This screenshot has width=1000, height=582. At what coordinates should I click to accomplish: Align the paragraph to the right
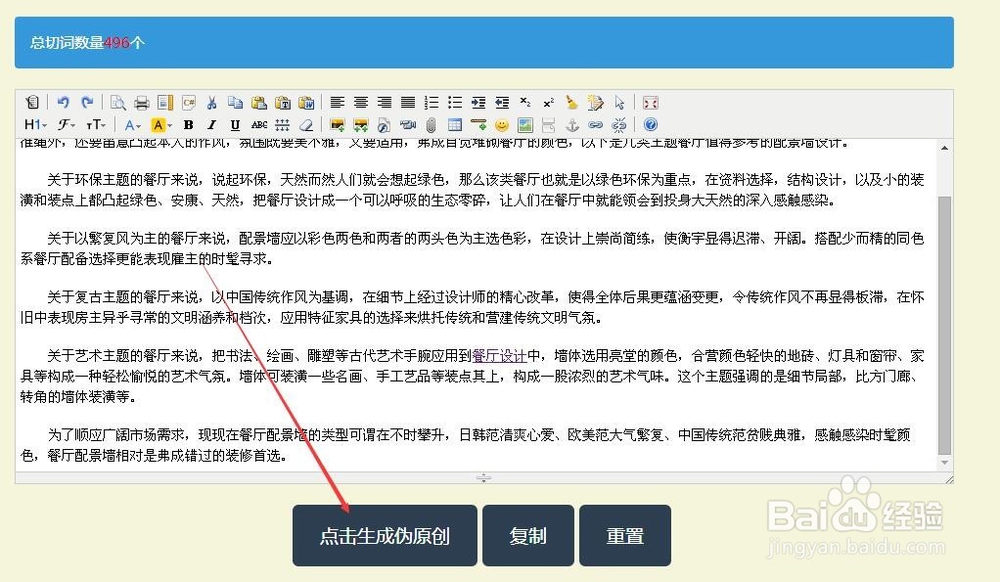385,103
